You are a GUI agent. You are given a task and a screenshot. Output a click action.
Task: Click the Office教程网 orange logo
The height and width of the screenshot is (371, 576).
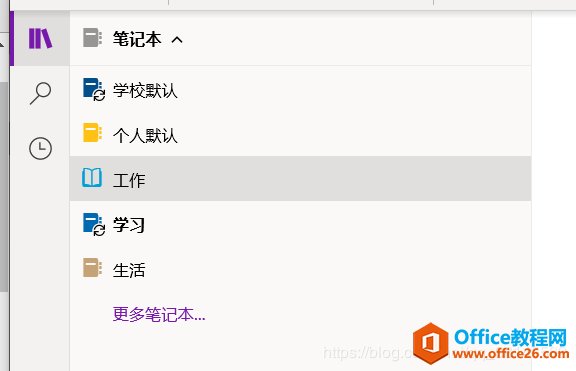(431, 343)
